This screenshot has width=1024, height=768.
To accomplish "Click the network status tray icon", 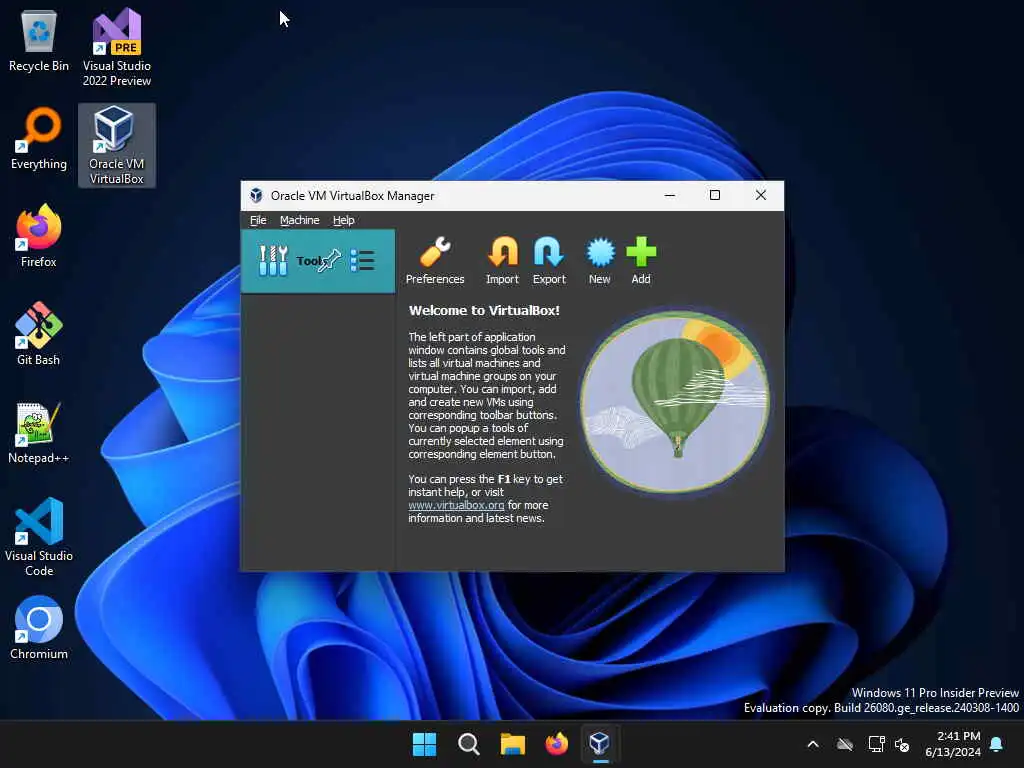I will point(876,744).
